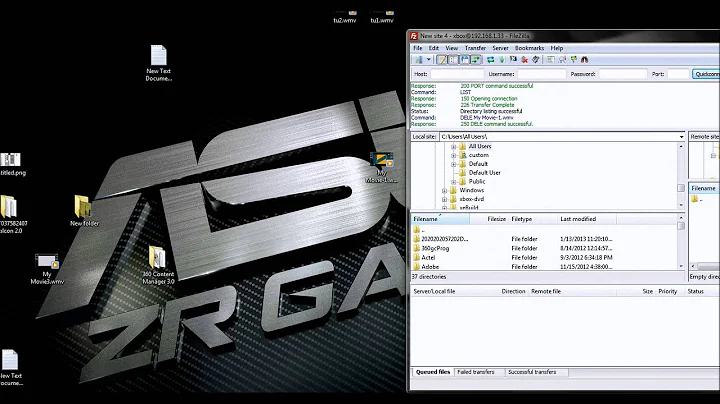This screenshot has height=404, width=720.
Task: Open the Server menu
Action: [x=500, y=48]
